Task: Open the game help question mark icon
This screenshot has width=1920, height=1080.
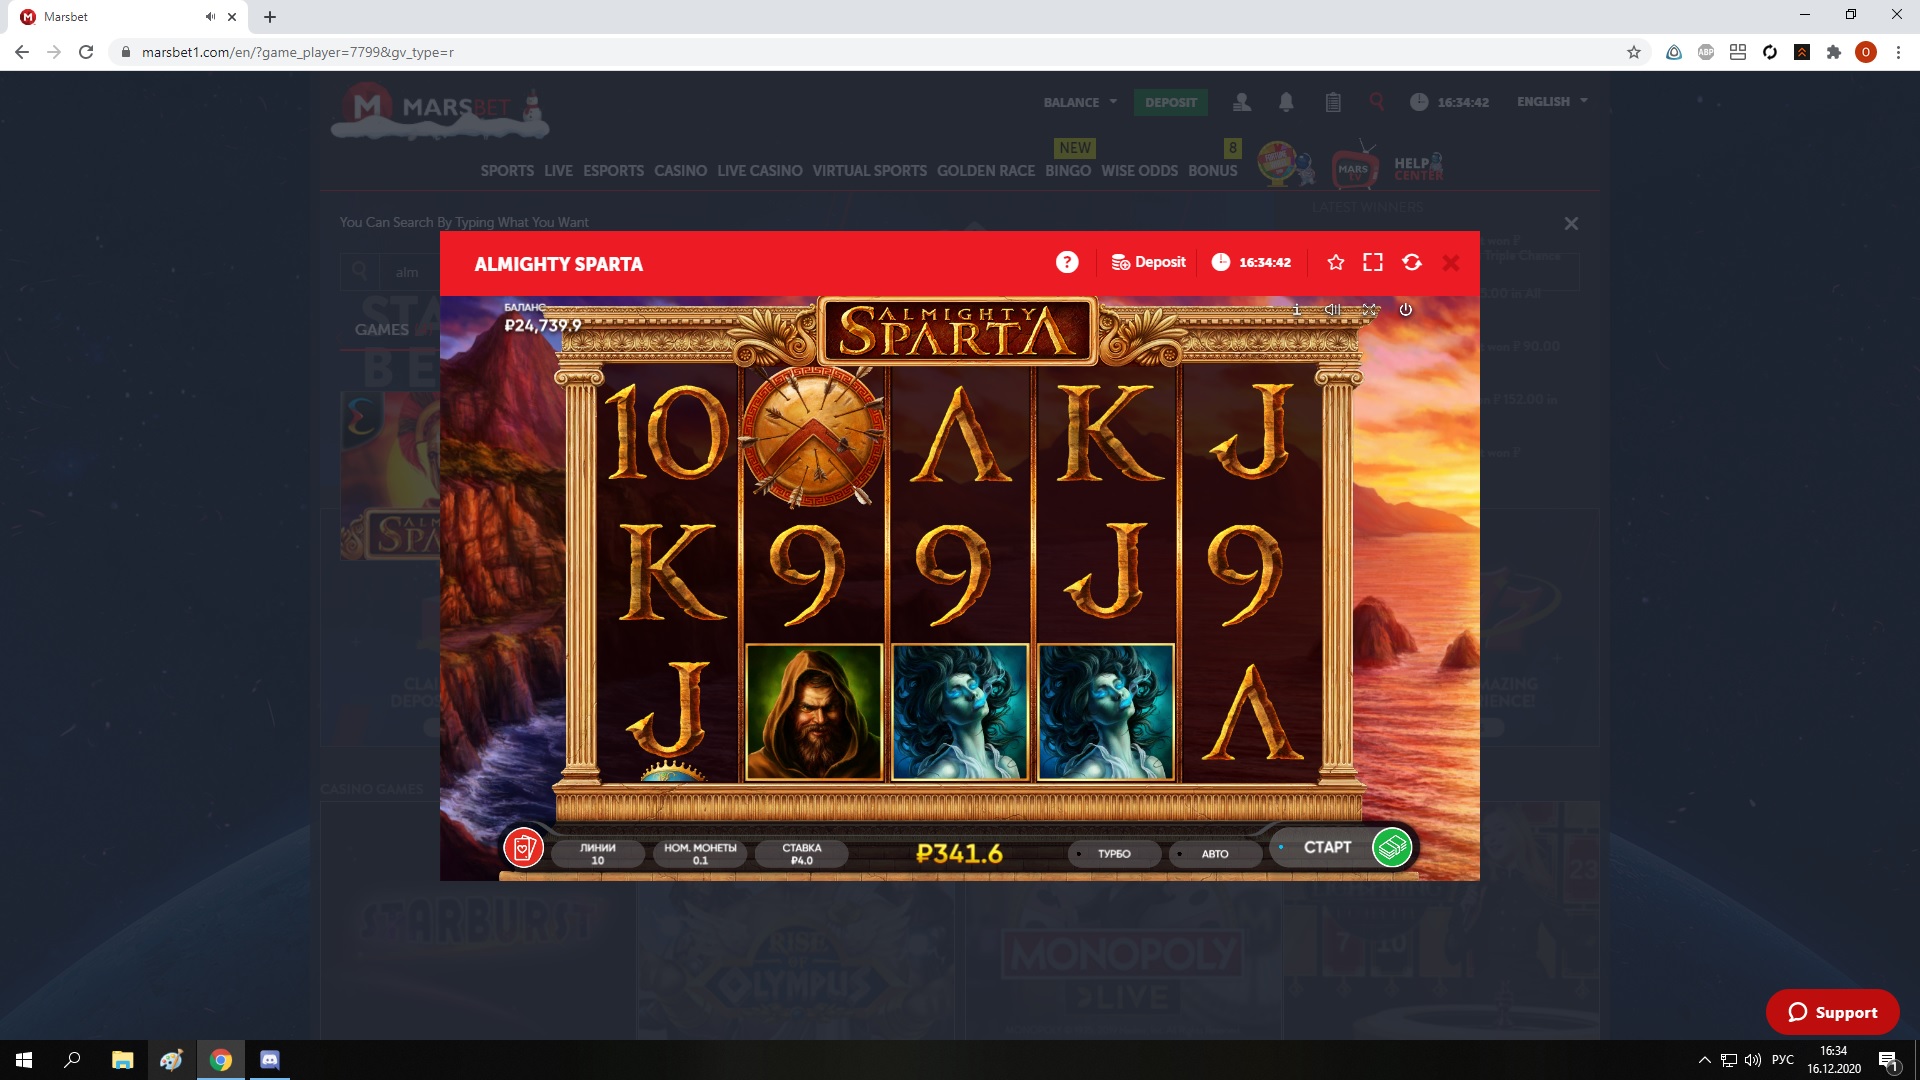Action: (x=1067, y=262)
